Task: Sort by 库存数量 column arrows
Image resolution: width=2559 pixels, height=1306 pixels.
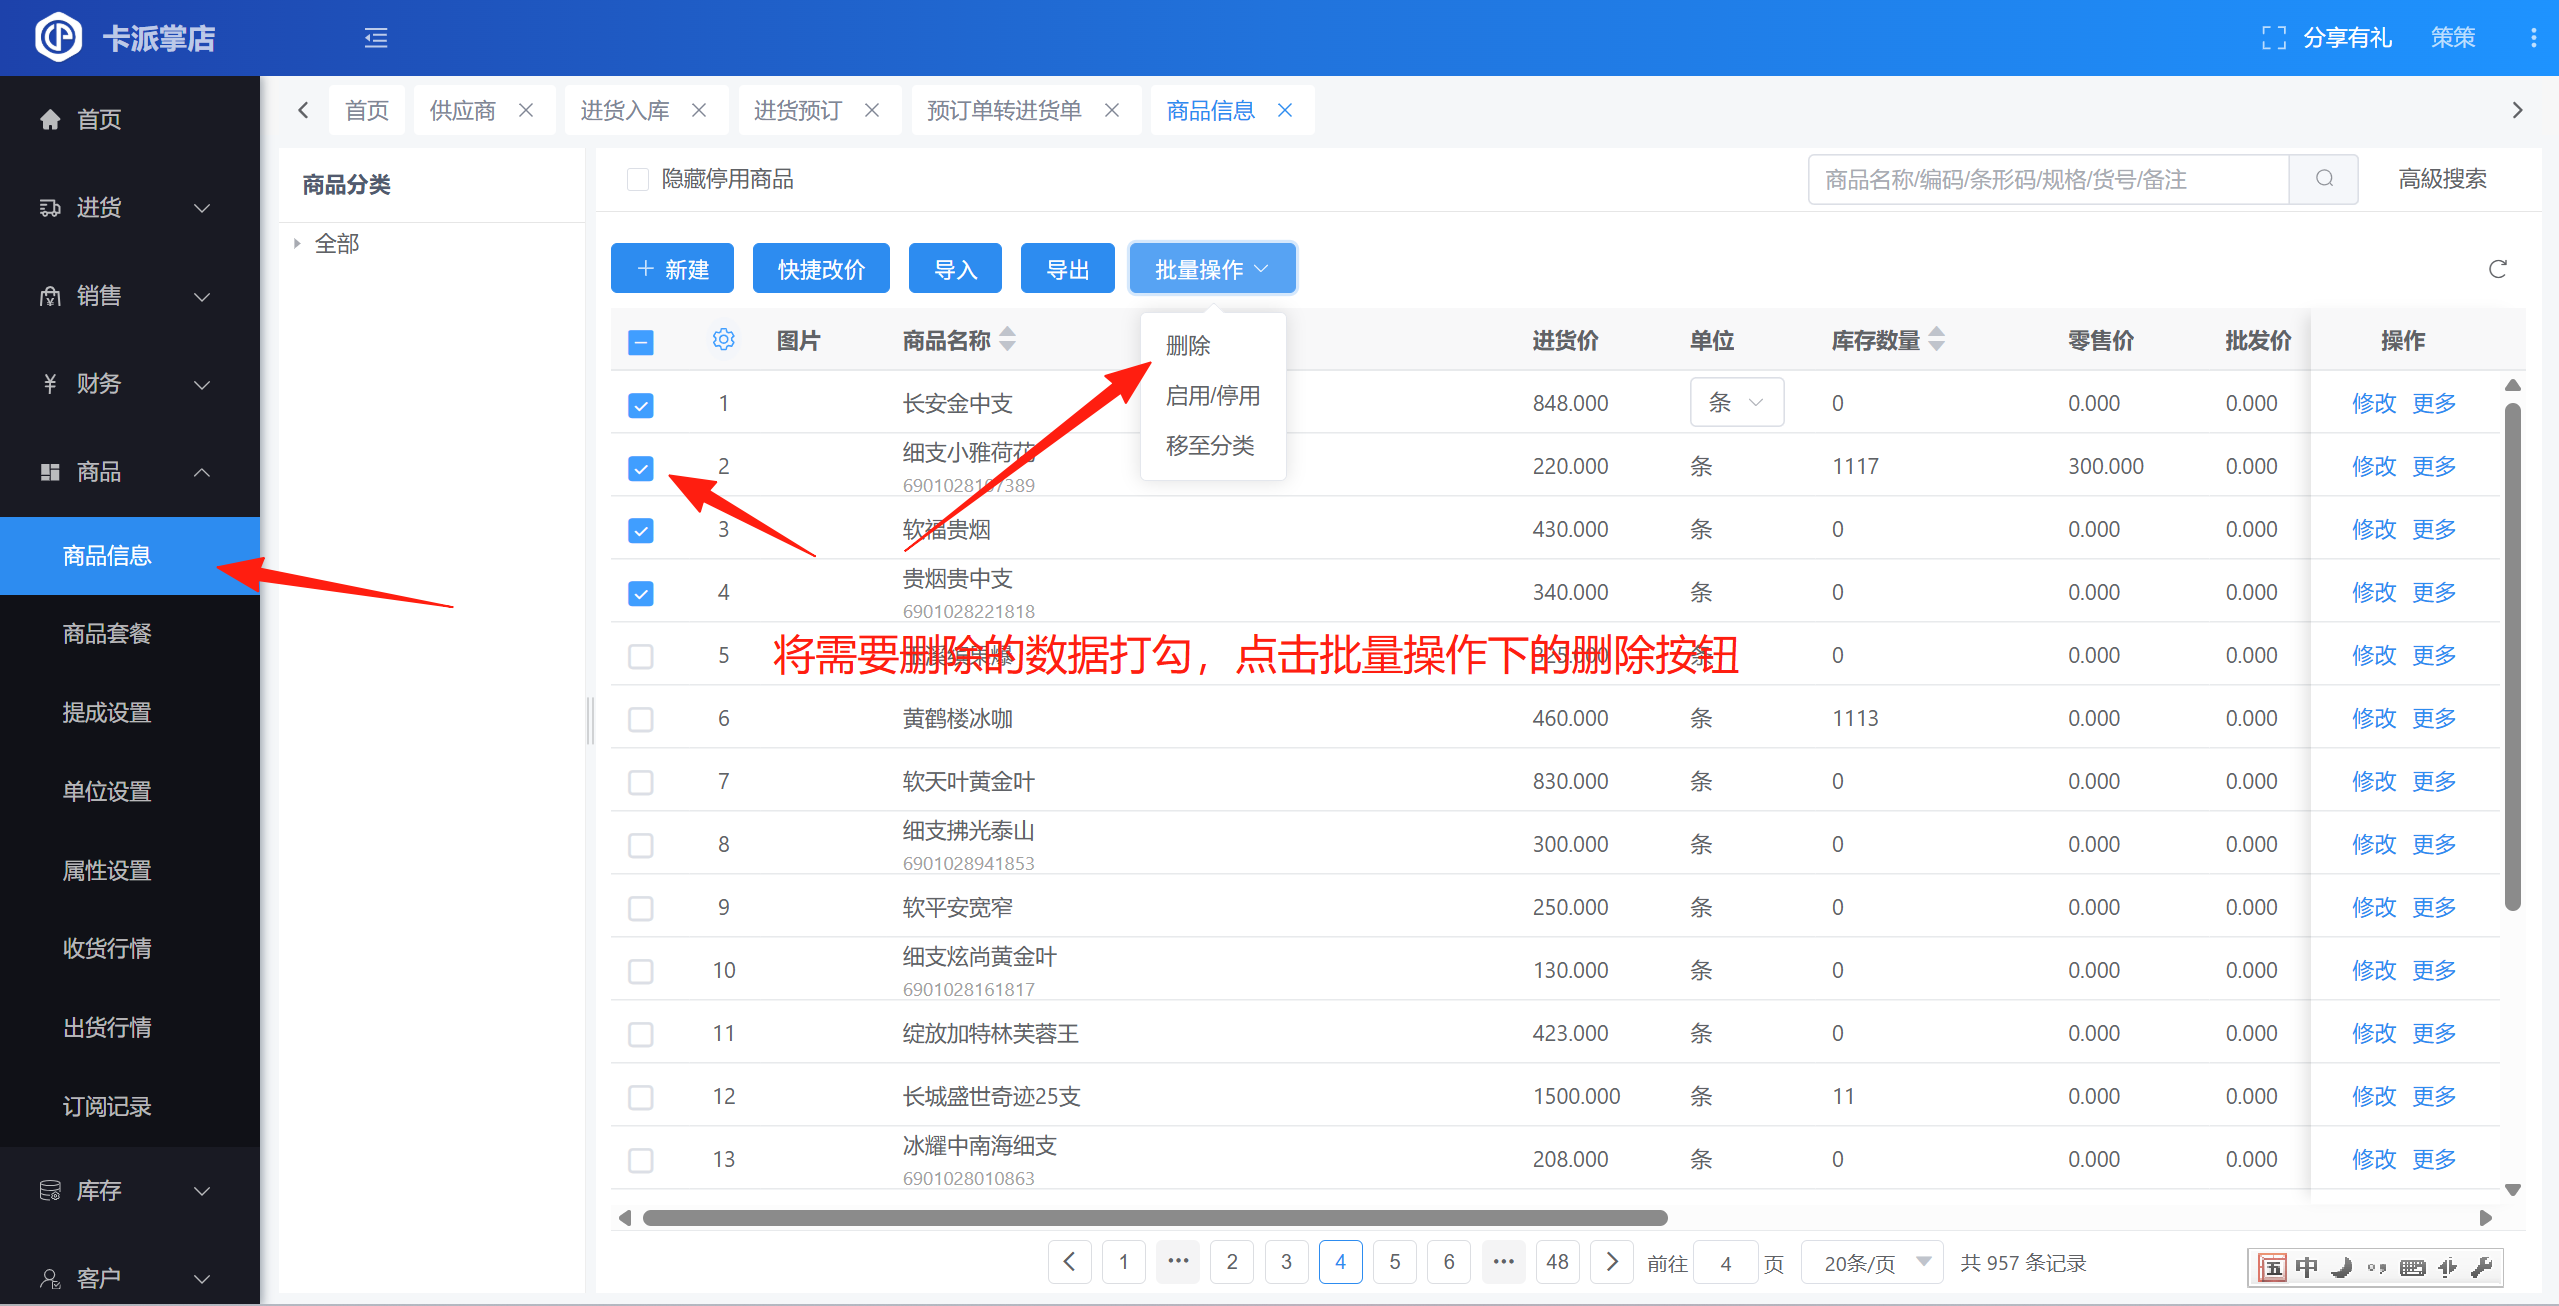Action: 1936,340
